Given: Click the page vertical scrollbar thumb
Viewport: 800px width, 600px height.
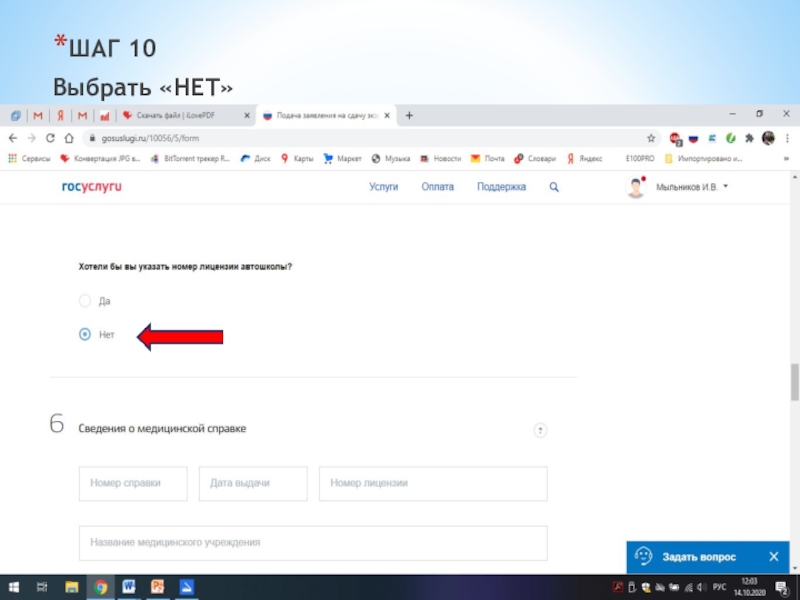Looking at the screenshot, I should [794, 380].
